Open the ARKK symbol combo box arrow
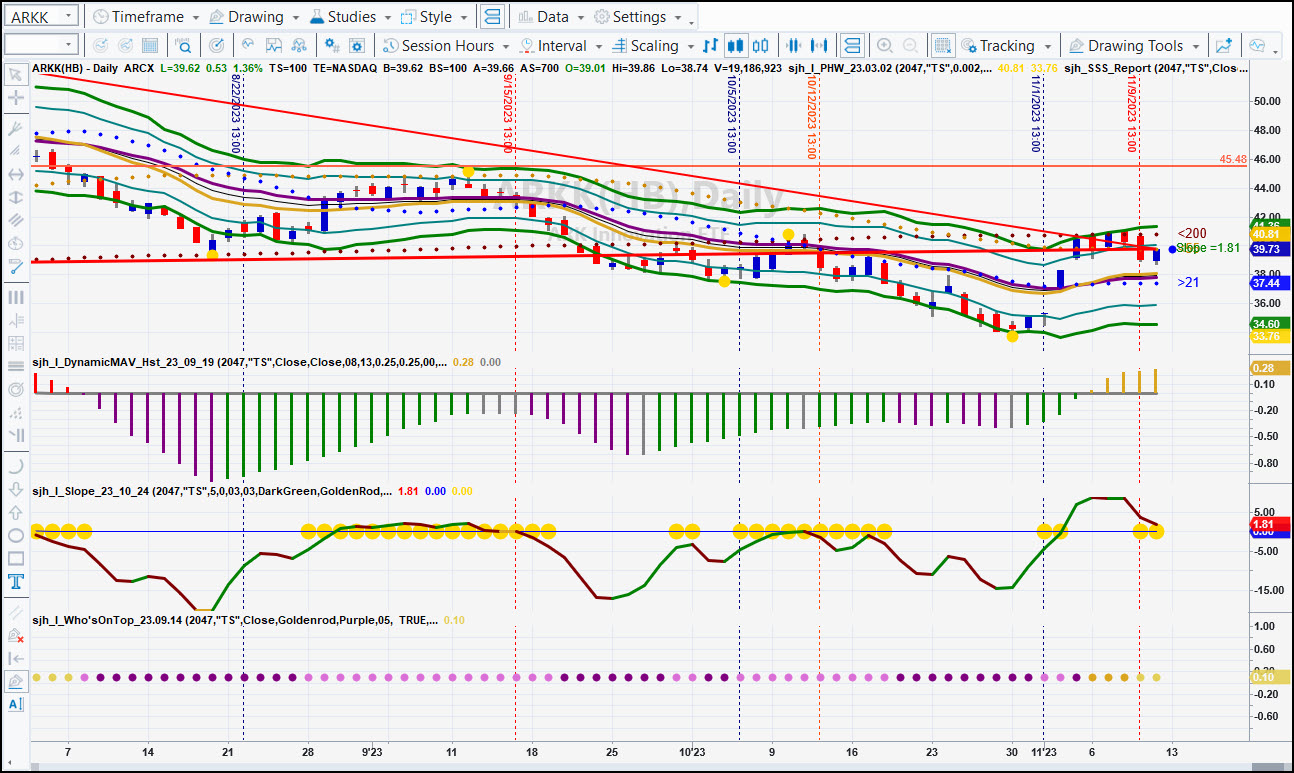The height and width of the screenshot is (773, 1294). point(68,17)
